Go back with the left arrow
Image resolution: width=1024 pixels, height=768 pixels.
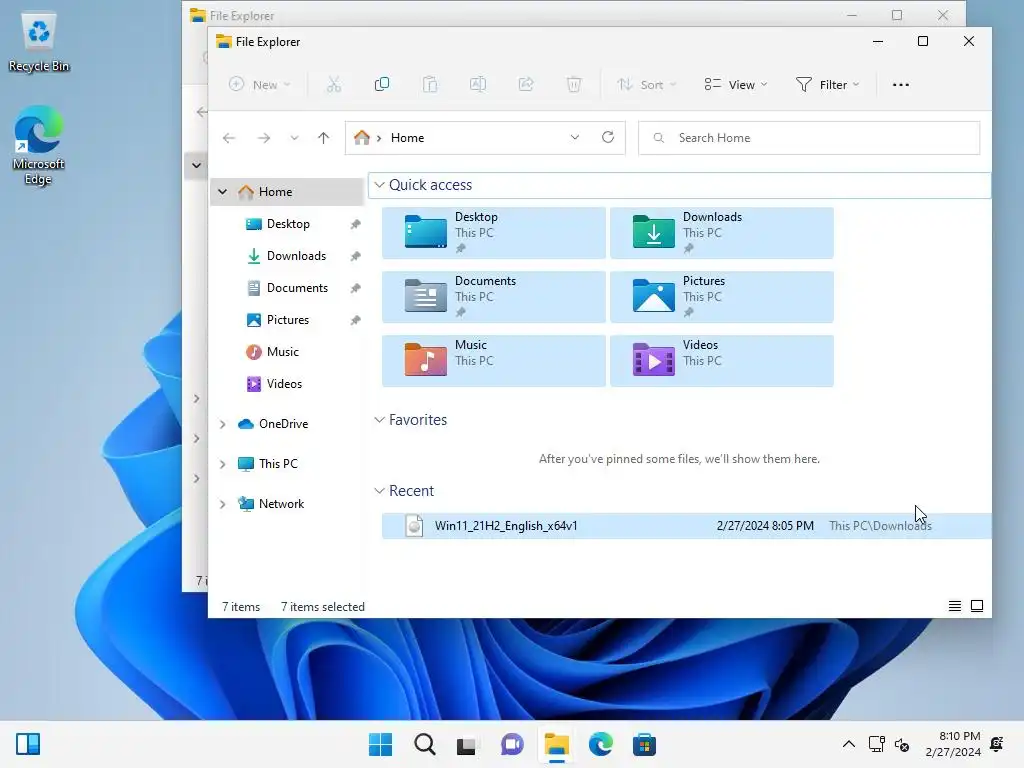pos(229,138)
